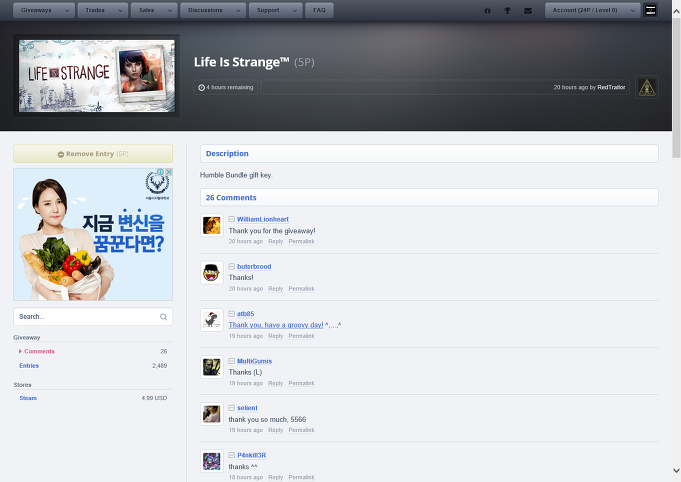Open P4nkill3R's avatar
Viewport: 681px width, 482px height.
pos(212,461)
